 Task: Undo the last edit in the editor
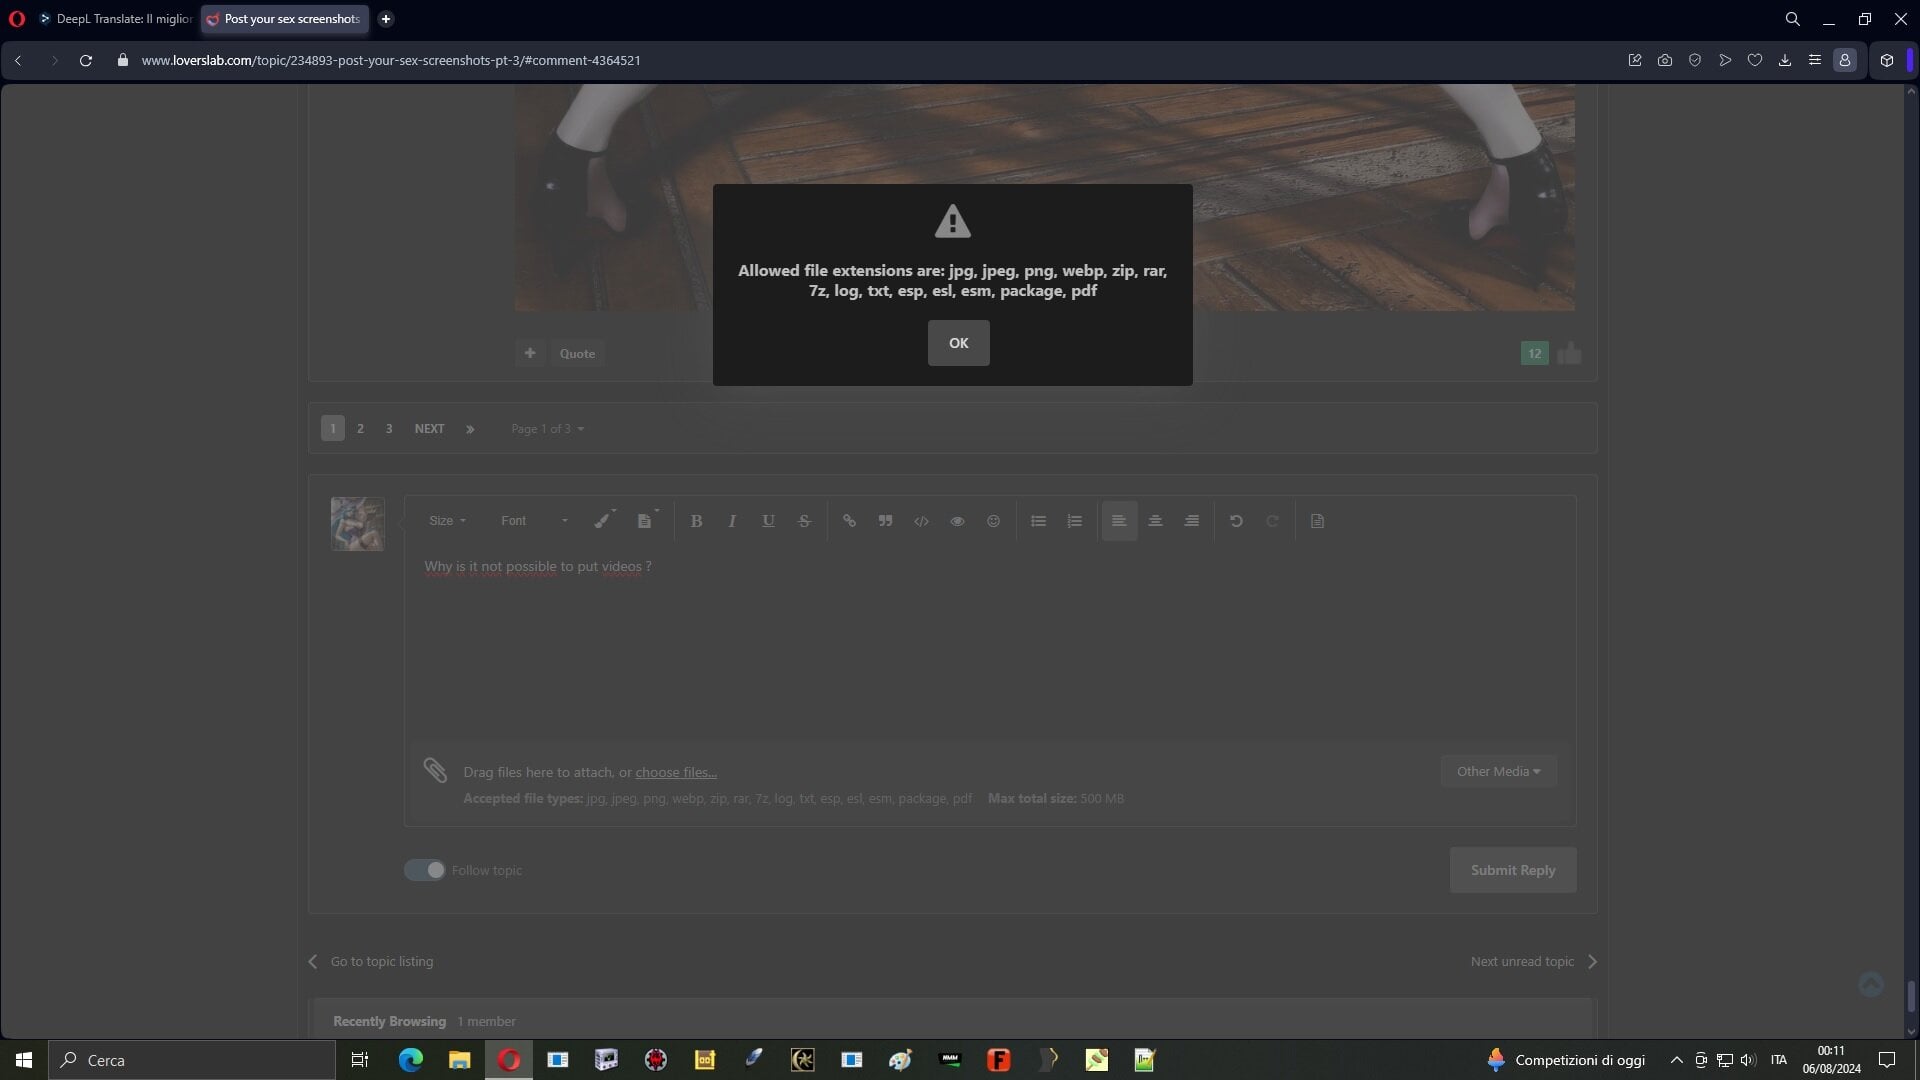(x=1236, y=521)
